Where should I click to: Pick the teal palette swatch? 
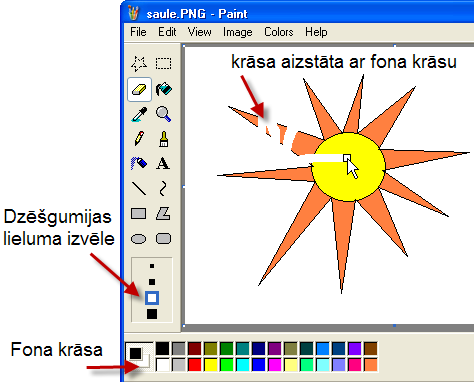(x=243, y=349)
